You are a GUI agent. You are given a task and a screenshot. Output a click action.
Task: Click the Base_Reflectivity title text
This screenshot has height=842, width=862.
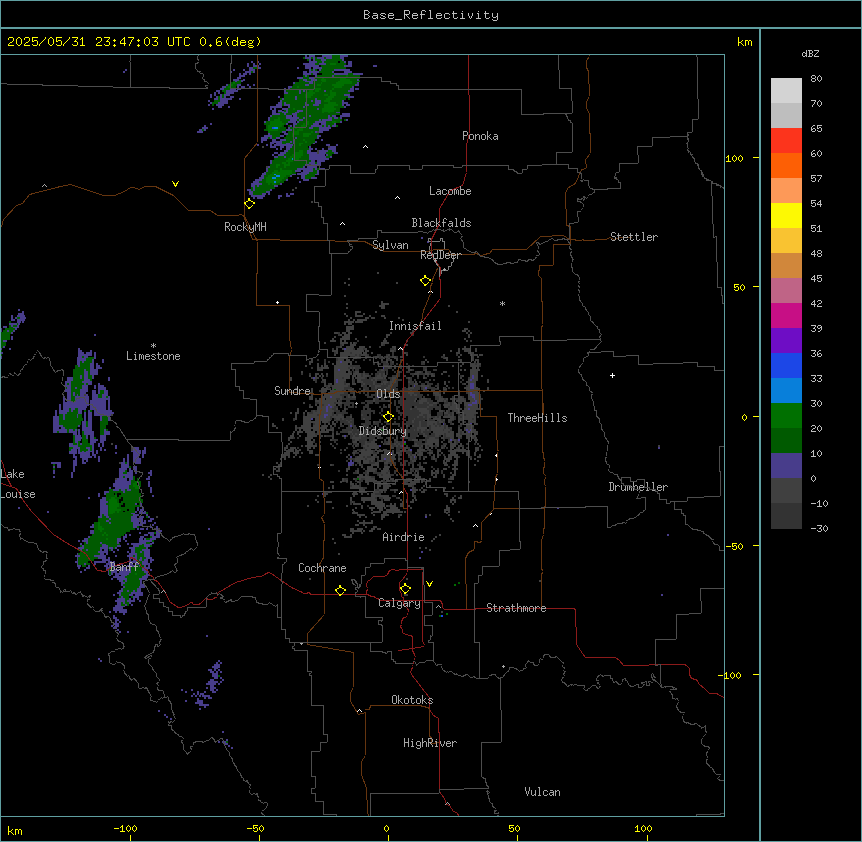pos(431,15)
